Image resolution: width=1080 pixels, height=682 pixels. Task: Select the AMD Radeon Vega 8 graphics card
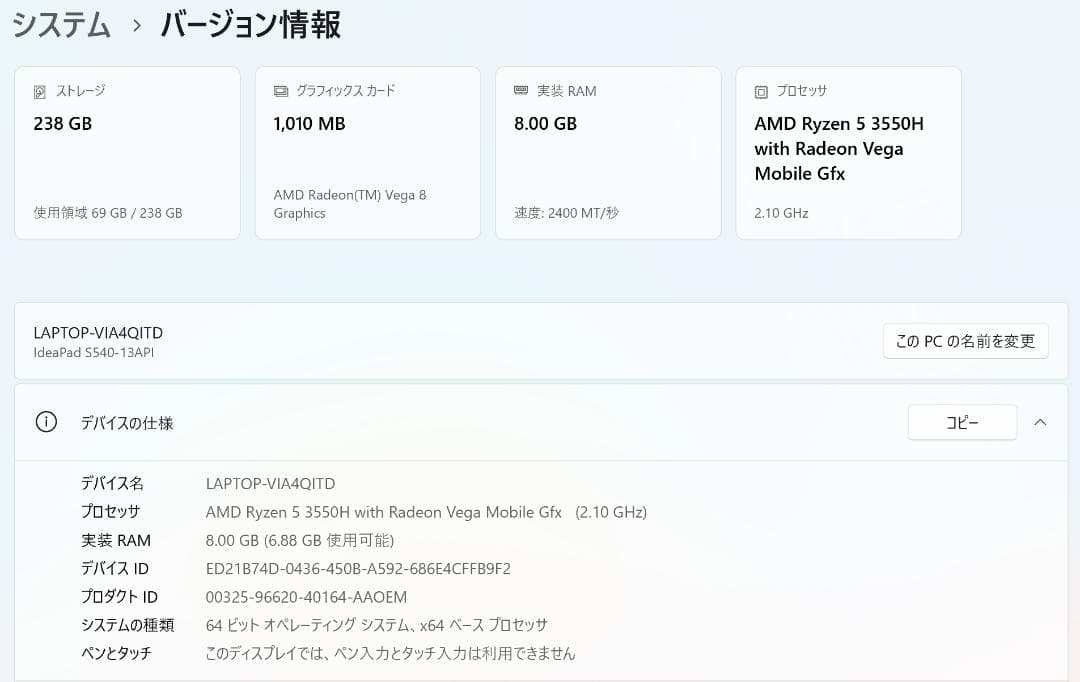pyautogui.click(x=367, y=152)
